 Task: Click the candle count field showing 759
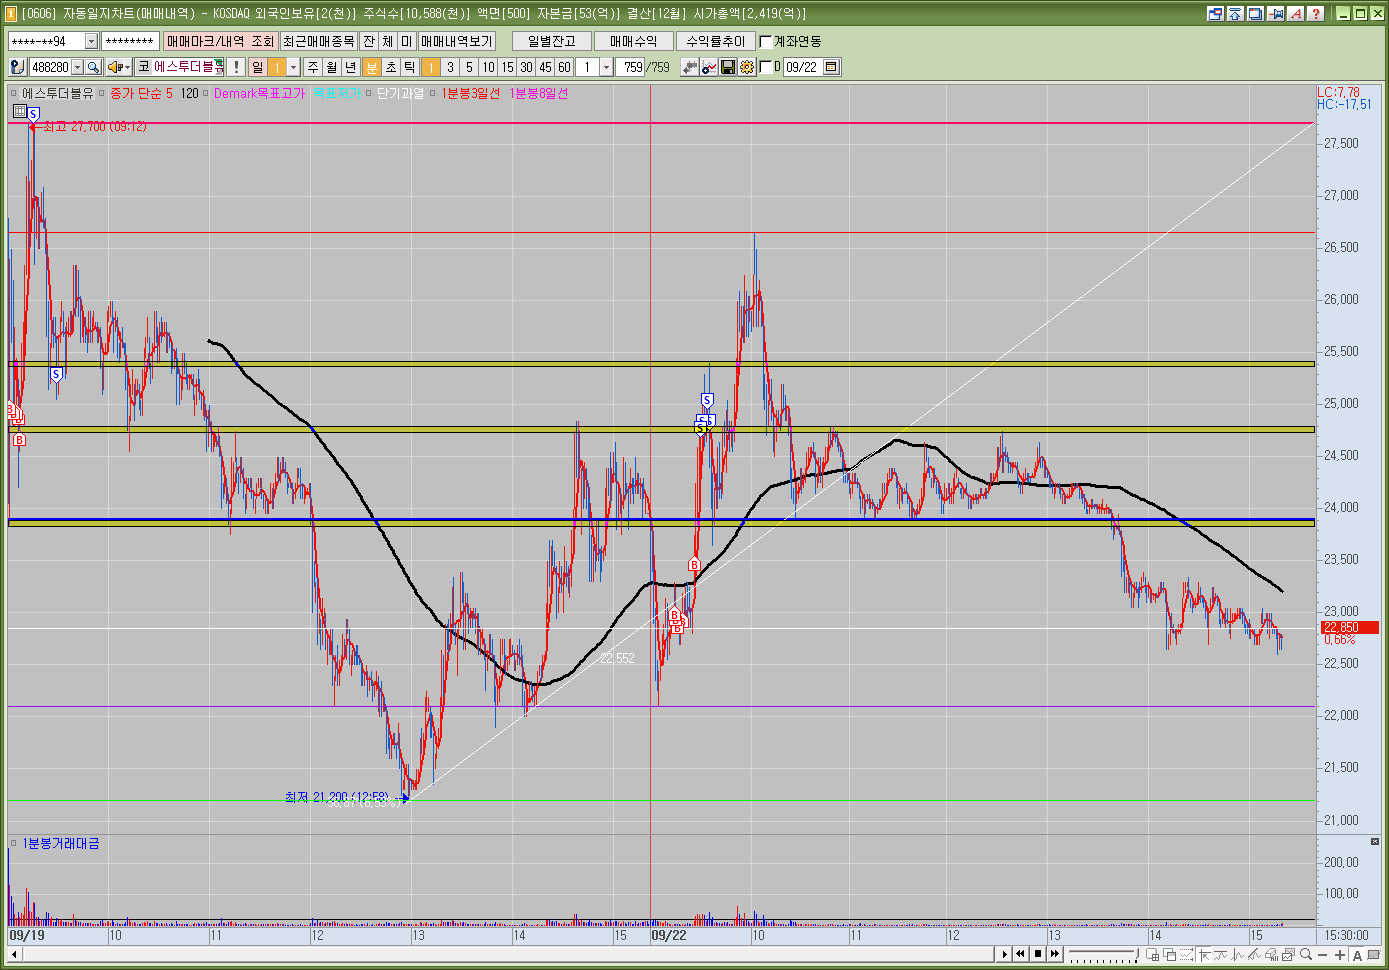[x=632, y=67]
